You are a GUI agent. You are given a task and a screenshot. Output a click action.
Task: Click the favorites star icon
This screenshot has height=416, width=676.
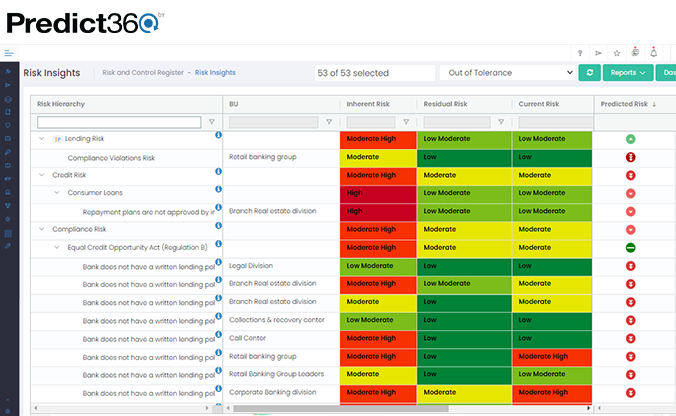pyautogui.click(x=617, y=53)
